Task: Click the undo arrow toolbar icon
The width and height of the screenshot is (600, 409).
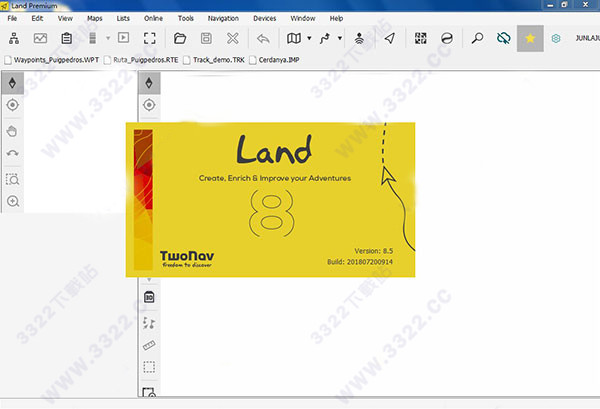Action: click(263, 38)
